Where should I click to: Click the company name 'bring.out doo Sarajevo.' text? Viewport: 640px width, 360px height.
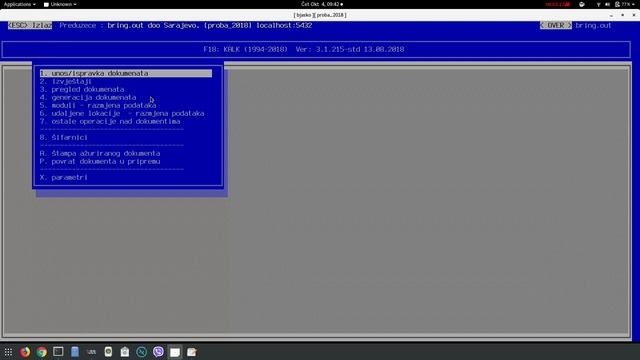[x=153, y=25]
